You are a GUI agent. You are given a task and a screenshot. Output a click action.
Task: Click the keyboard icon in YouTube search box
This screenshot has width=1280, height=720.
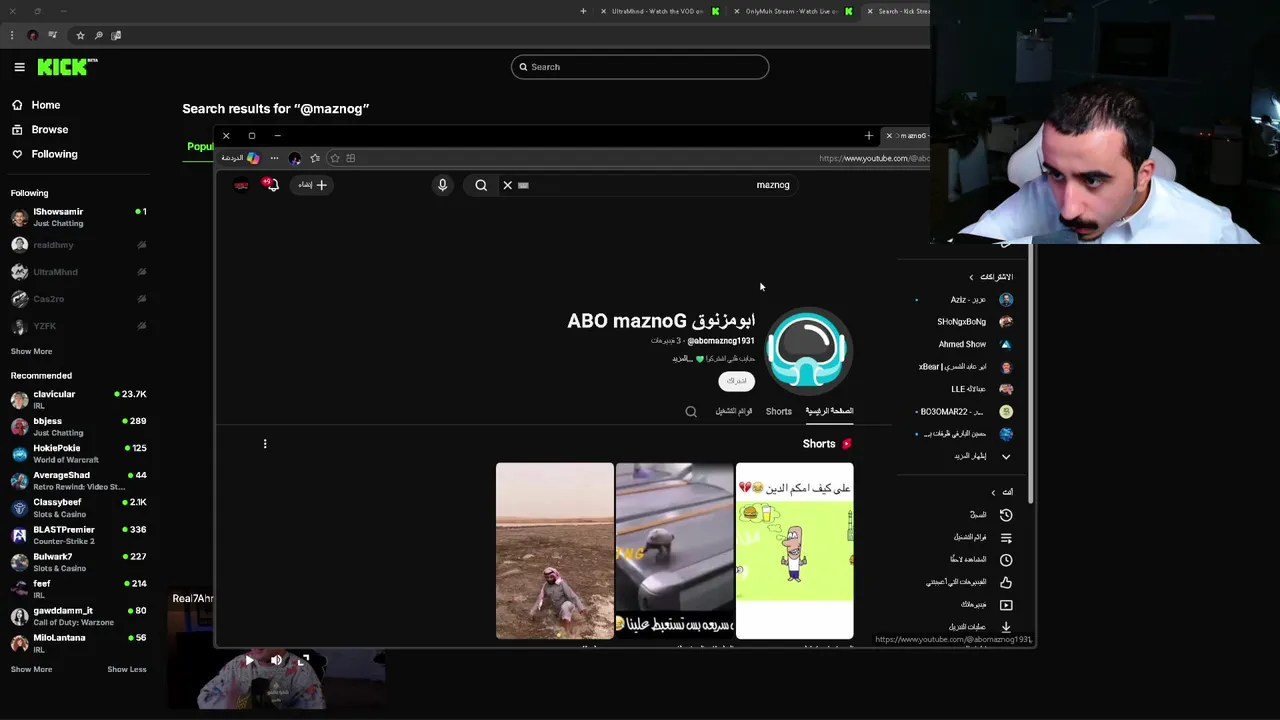(x=523, y=185)
